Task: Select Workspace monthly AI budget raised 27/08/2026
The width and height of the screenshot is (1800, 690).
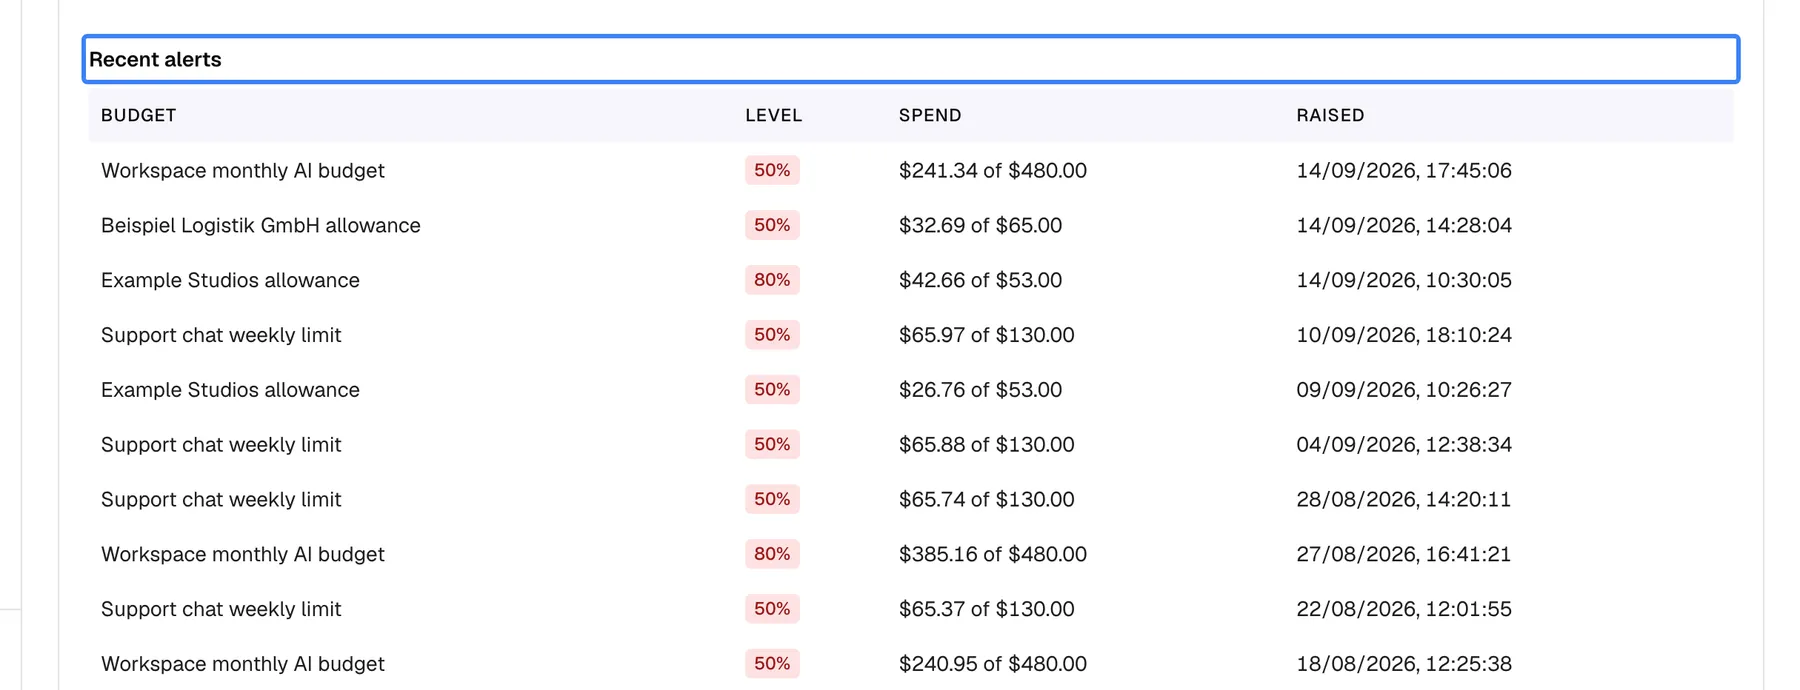Action: [x=910, y=554]
